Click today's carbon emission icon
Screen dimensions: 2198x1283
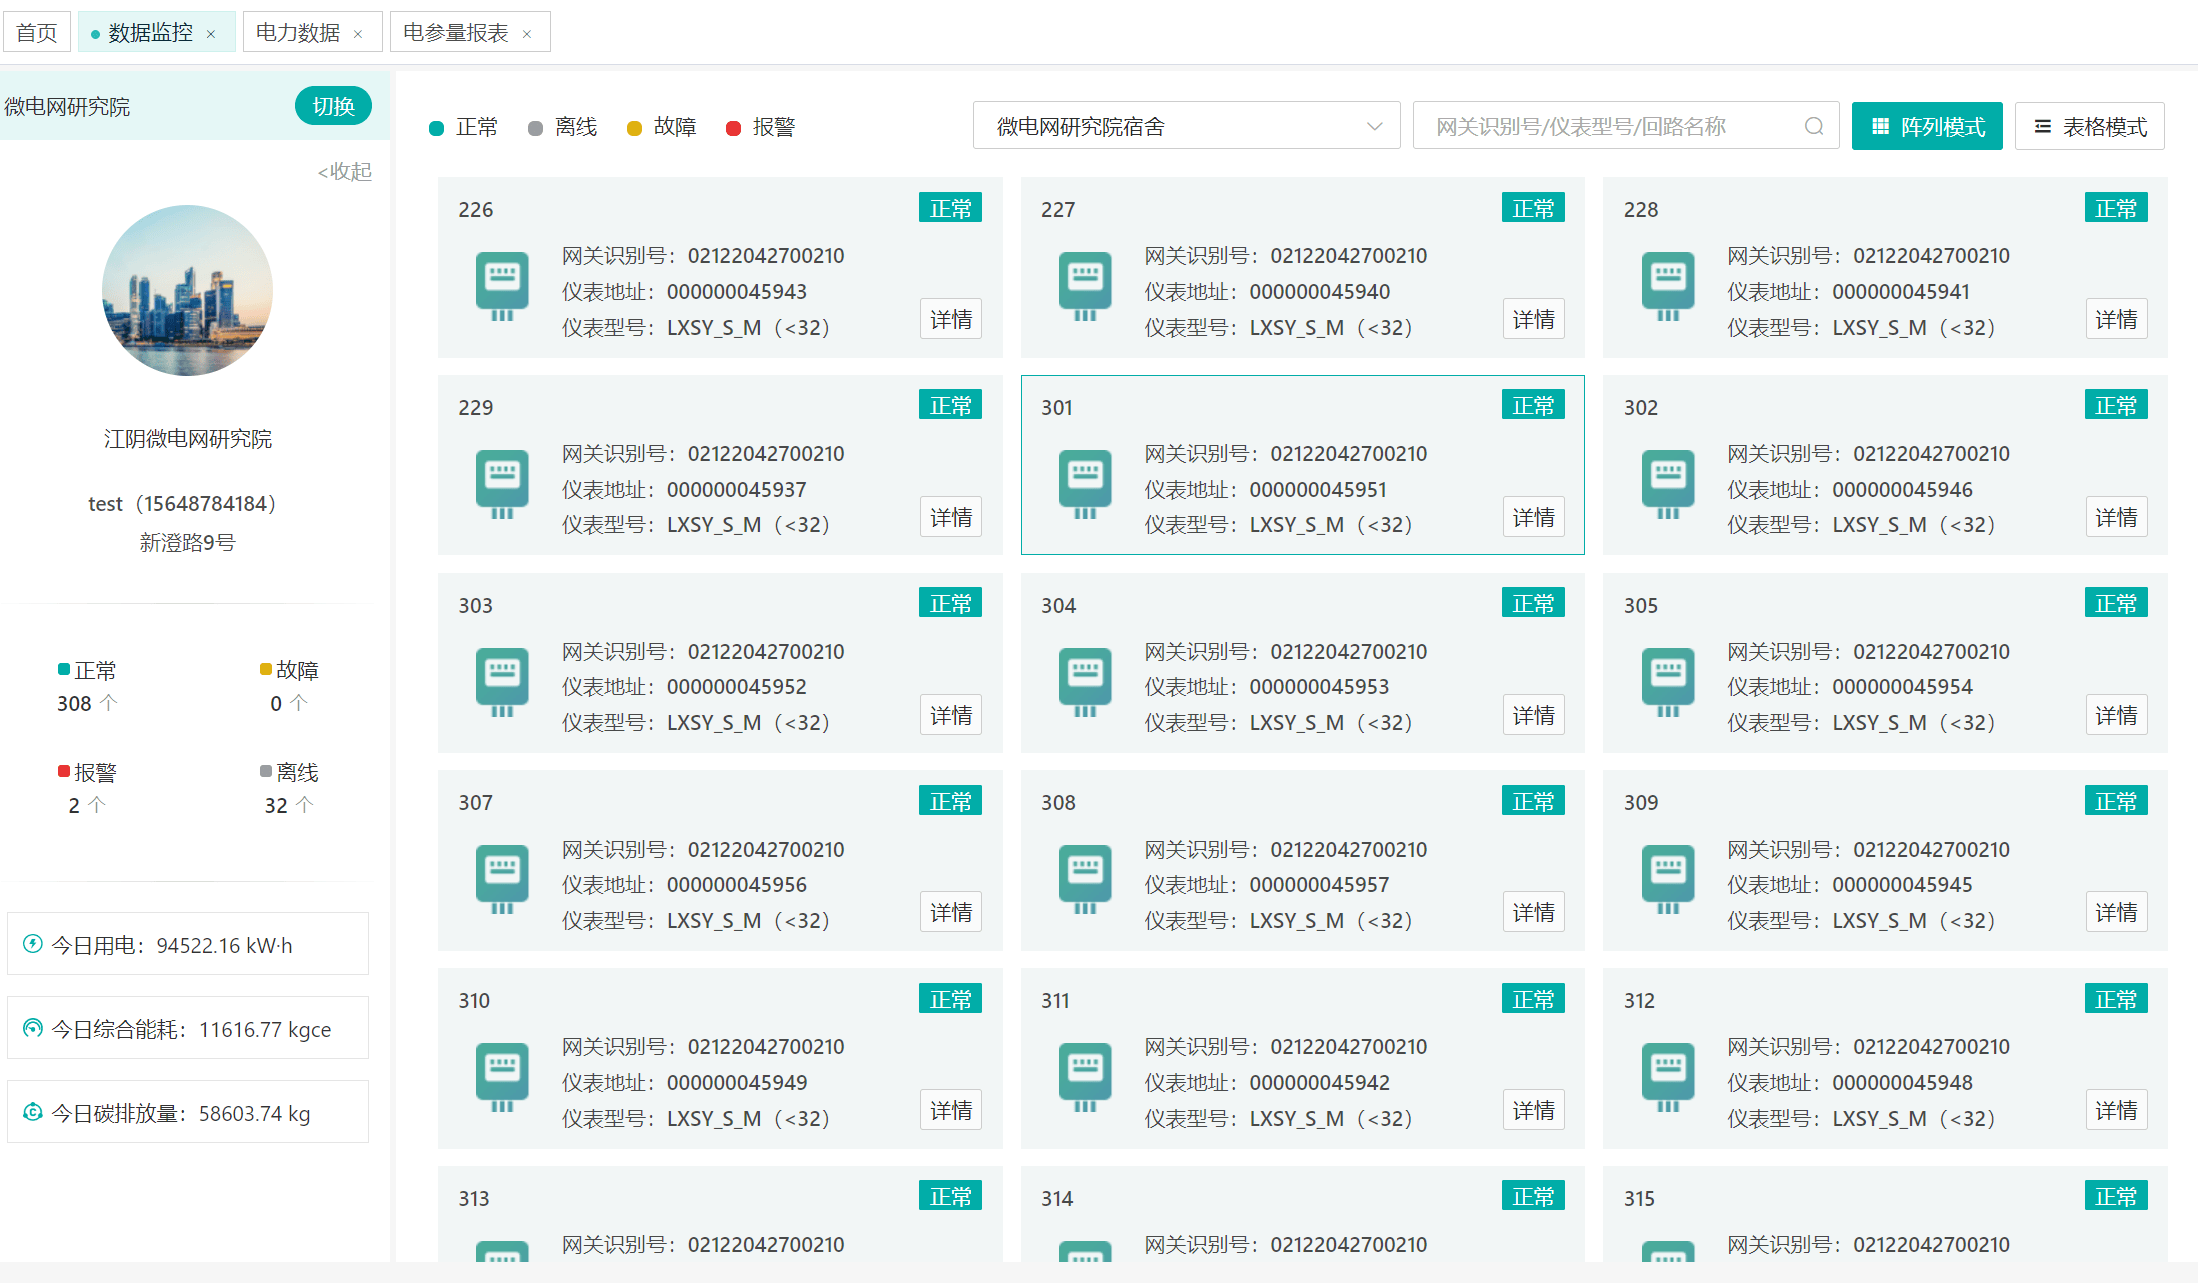pyautogui.click(x=33, y=1112)
